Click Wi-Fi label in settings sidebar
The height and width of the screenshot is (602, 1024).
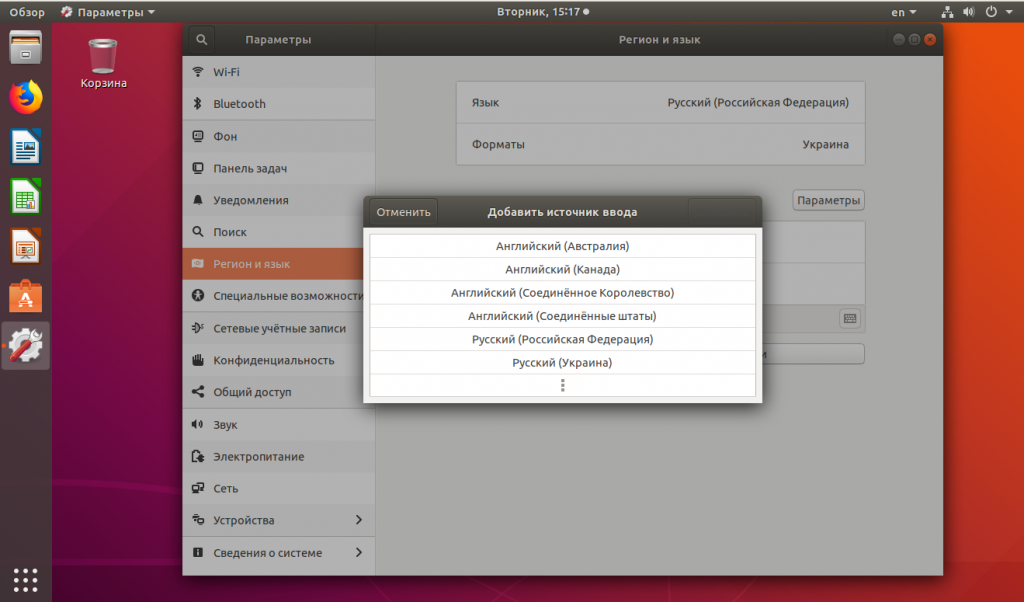pos(226,72)
